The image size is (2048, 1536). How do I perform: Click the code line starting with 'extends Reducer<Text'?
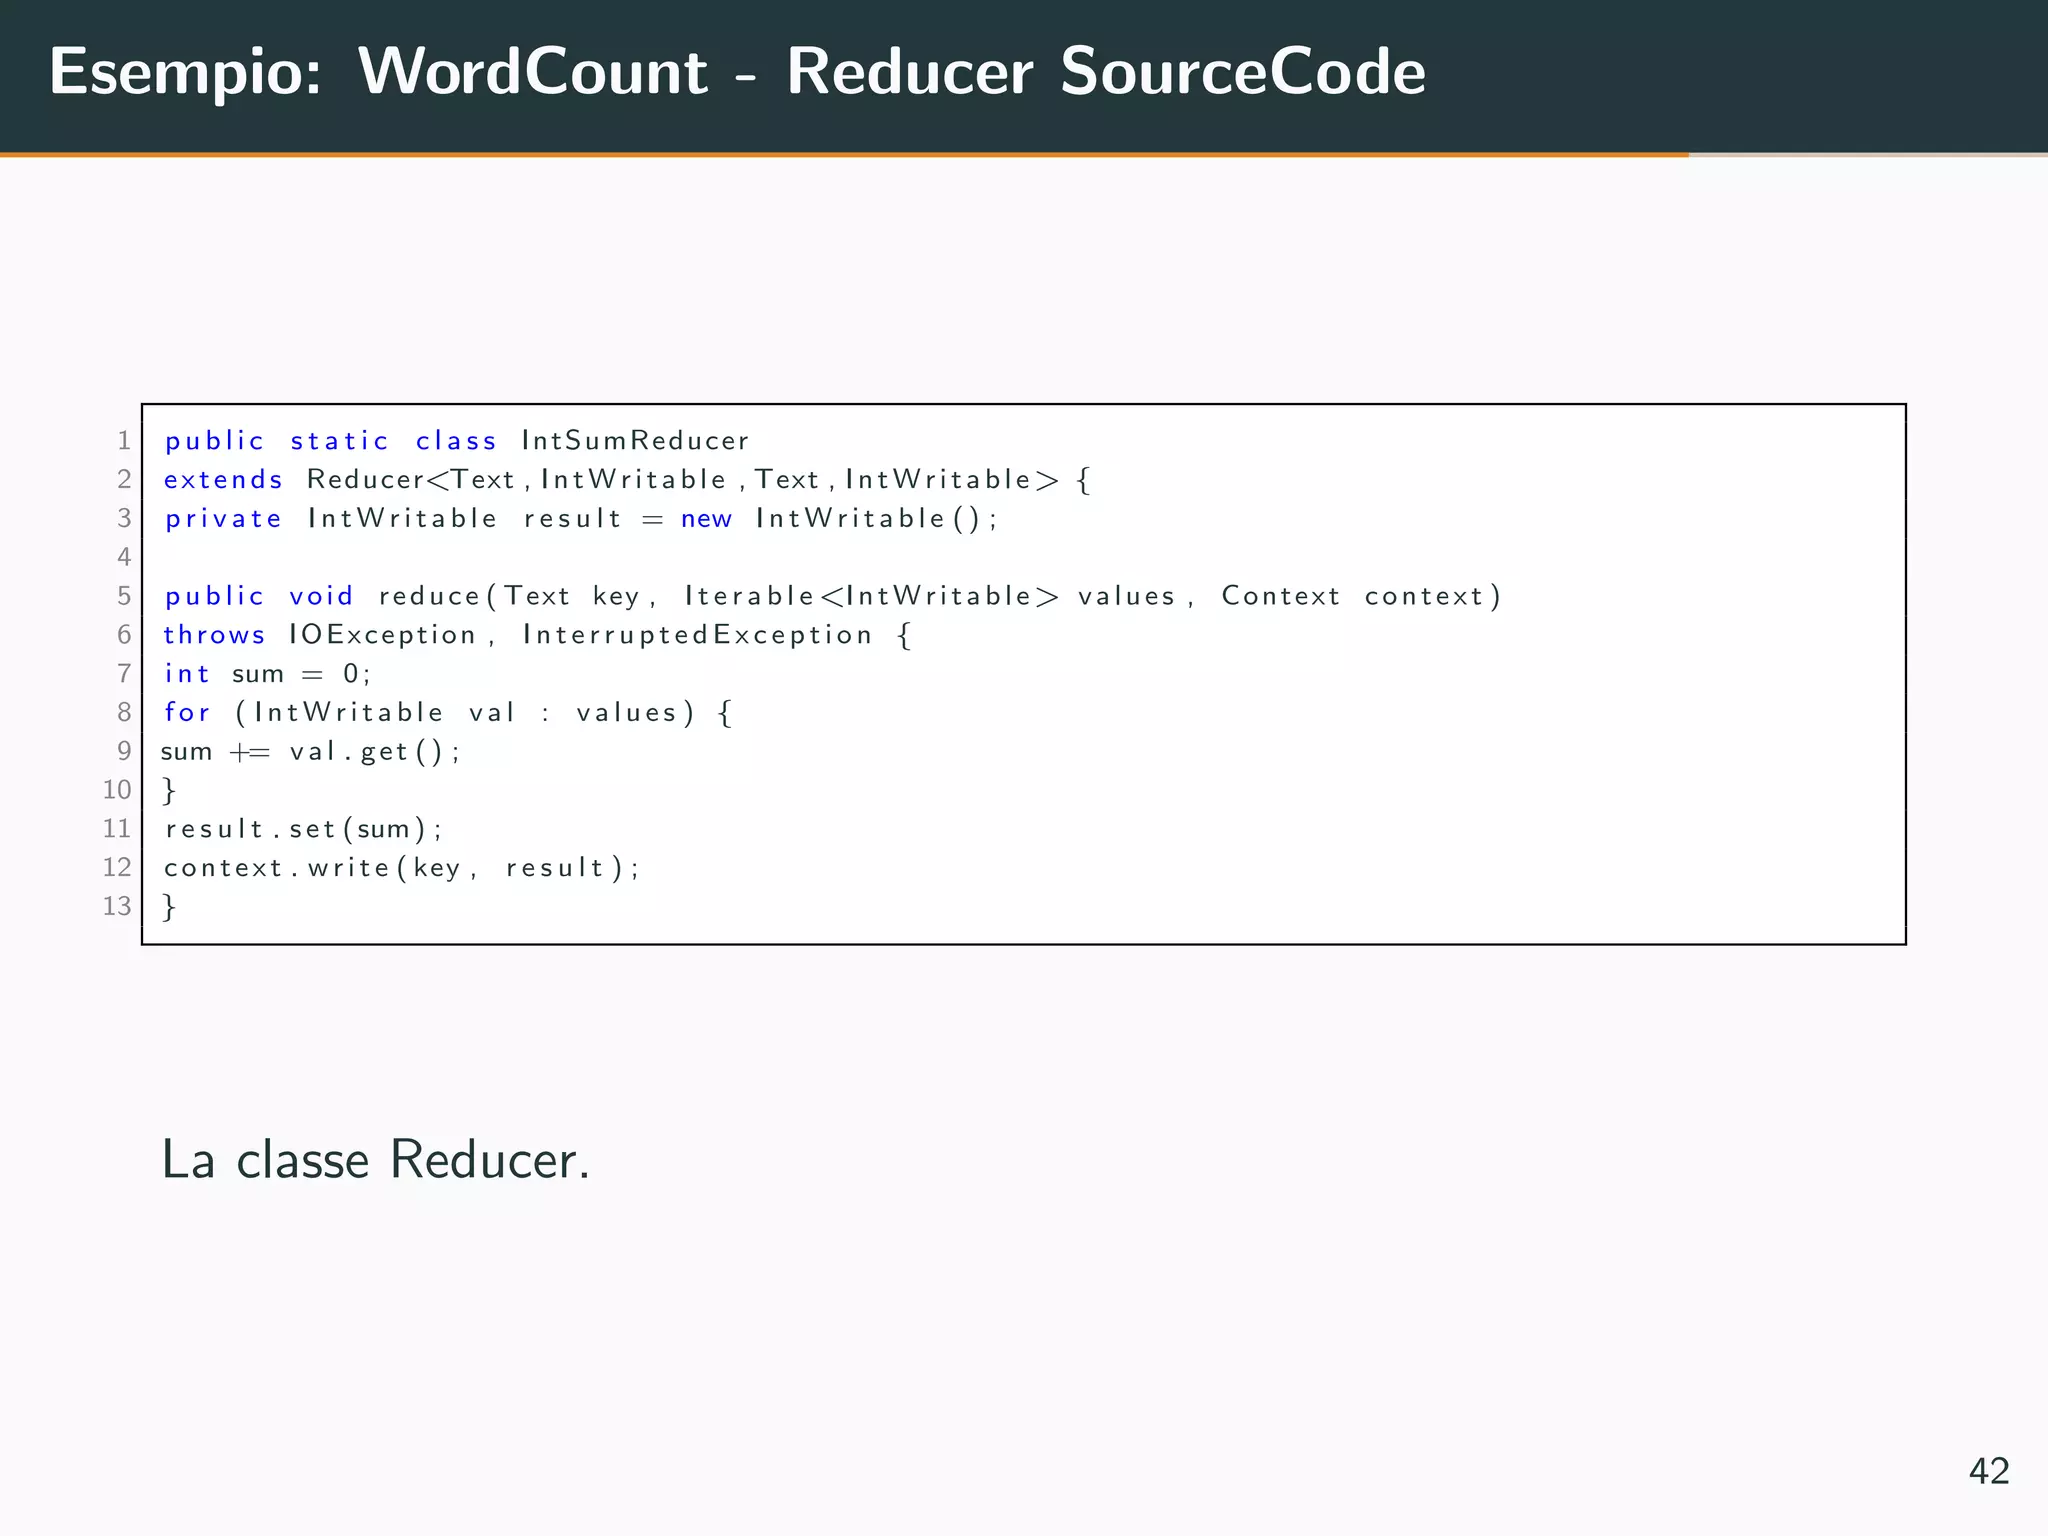(x=627, y=480)
